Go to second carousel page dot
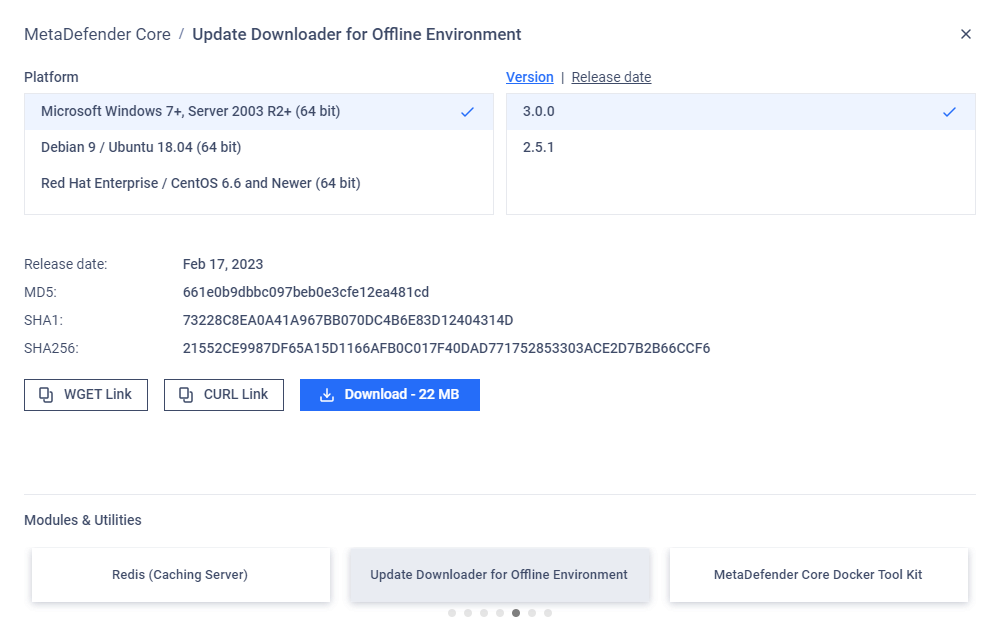 468,613
